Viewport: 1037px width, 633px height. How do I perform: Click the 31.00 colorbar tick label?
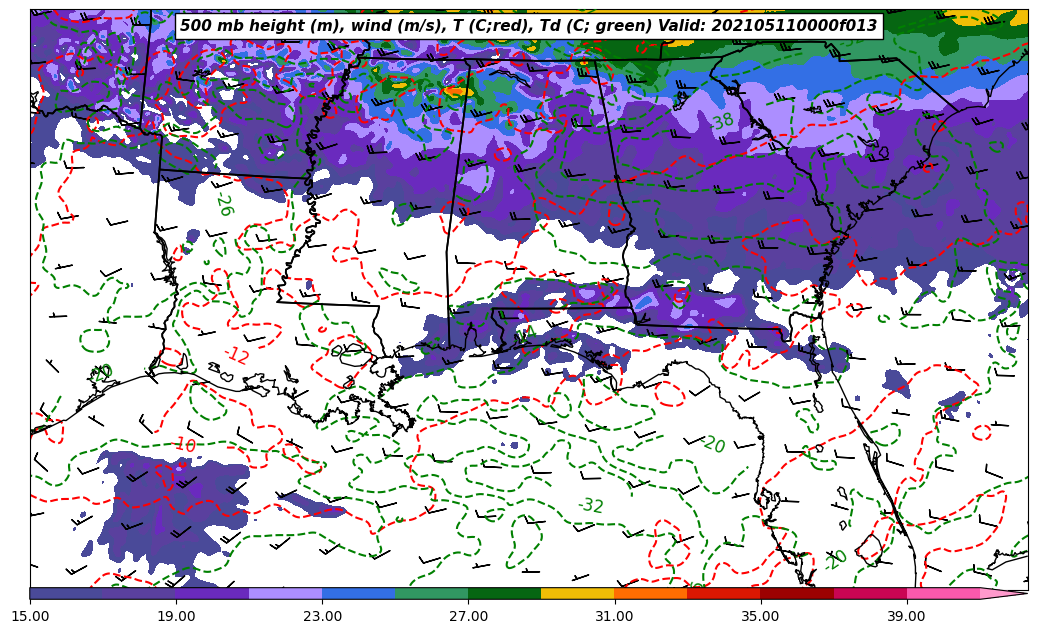614,616
